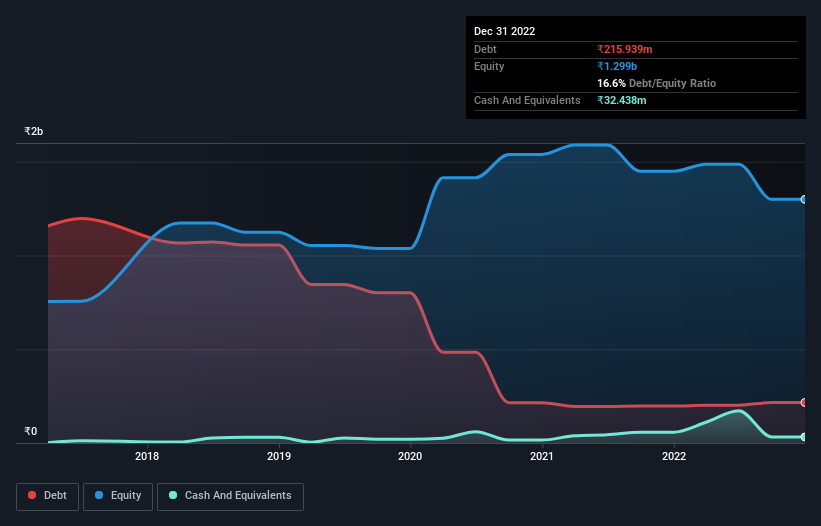Click the blue Equity endpoint marker
The height and width of the screenshot is (526, 821).
tap(804, 199)
